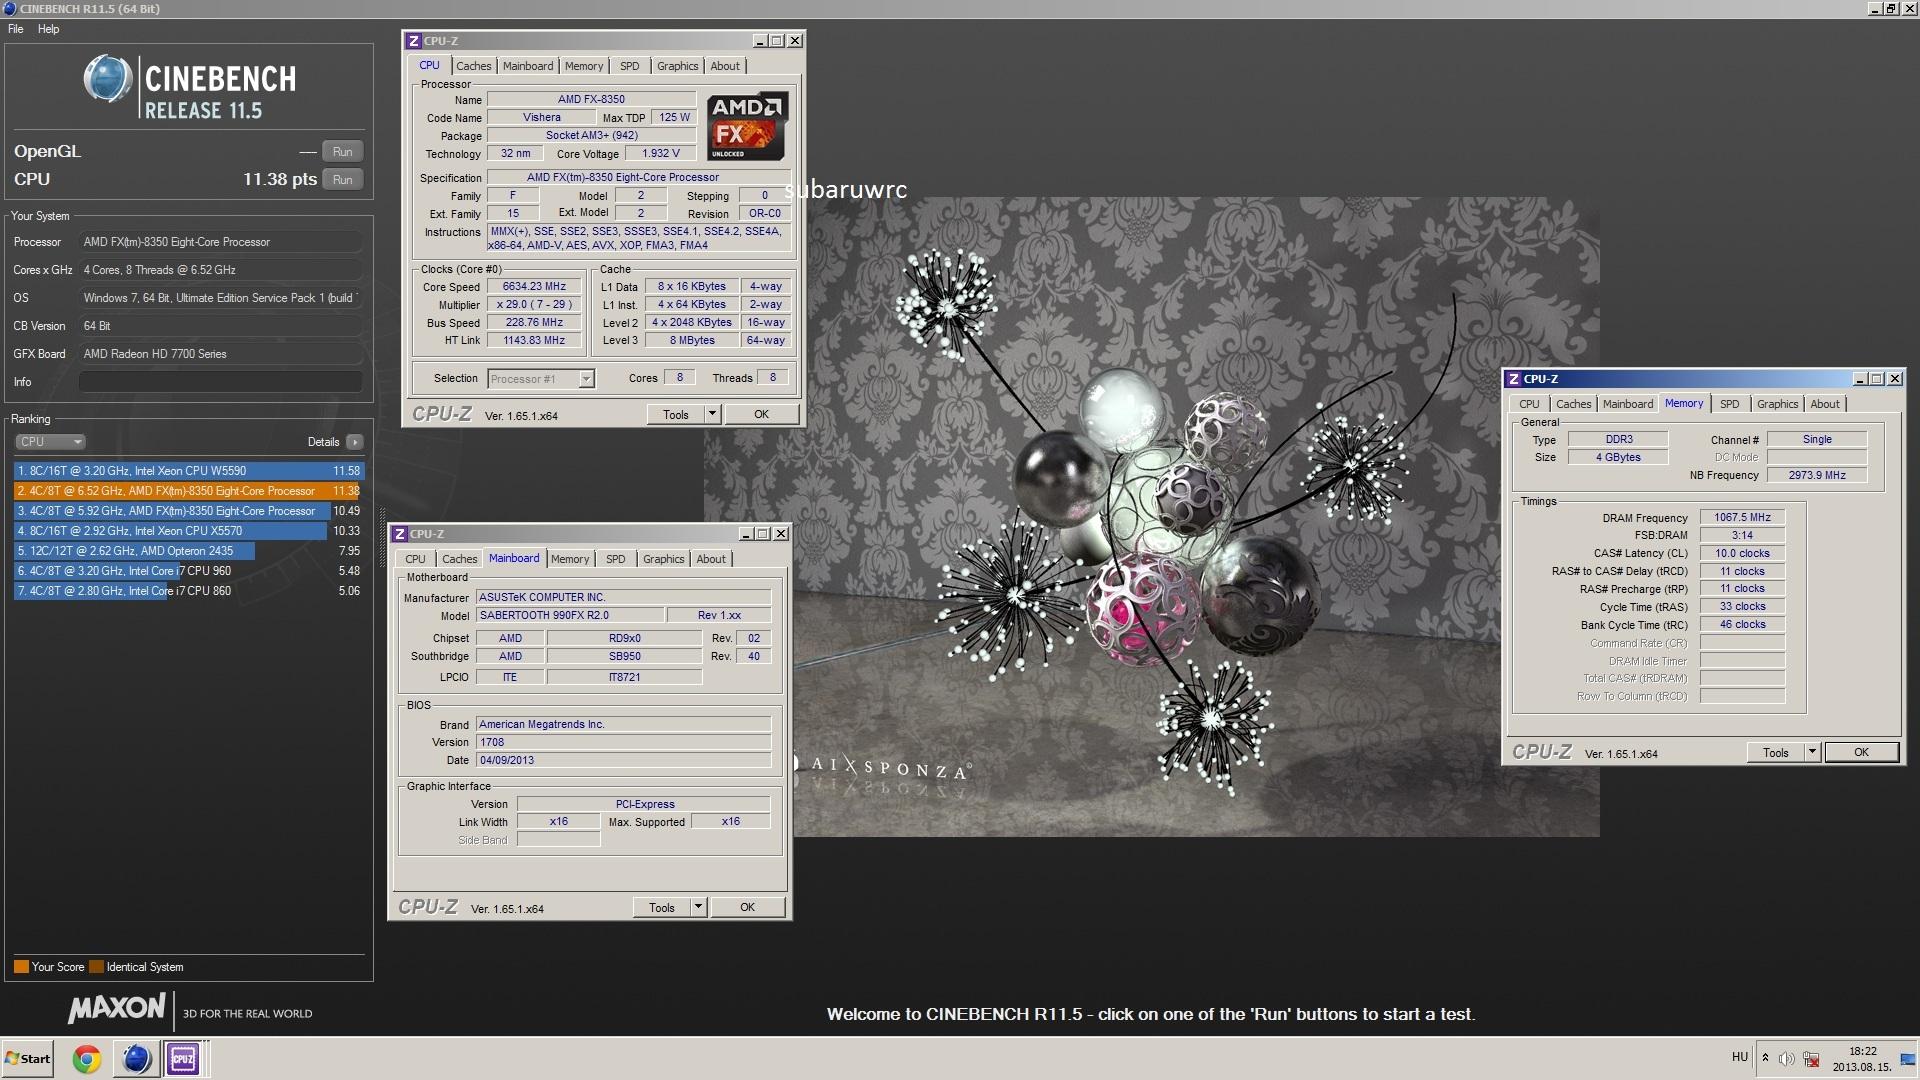Image resolution: width=1920 pixels, height=1080 pixels.
Task: Open the ranking CPU dropdown
Action: point(50,442)
